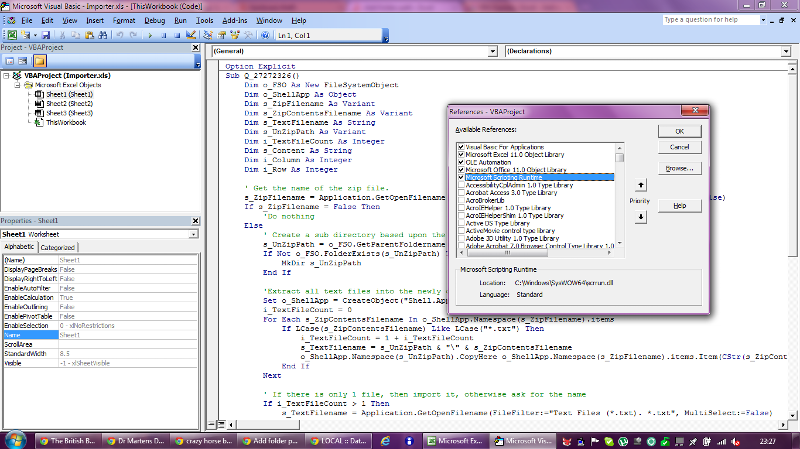The height and width of the screenshot is (449, 800).
Task: Uncheck the OLE Automation reference
Action: 461,162
